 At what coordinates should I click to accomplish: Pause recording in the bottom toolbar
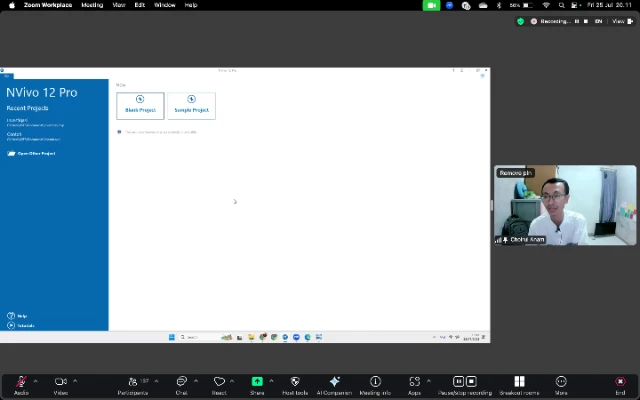click(x=458, y=381)
